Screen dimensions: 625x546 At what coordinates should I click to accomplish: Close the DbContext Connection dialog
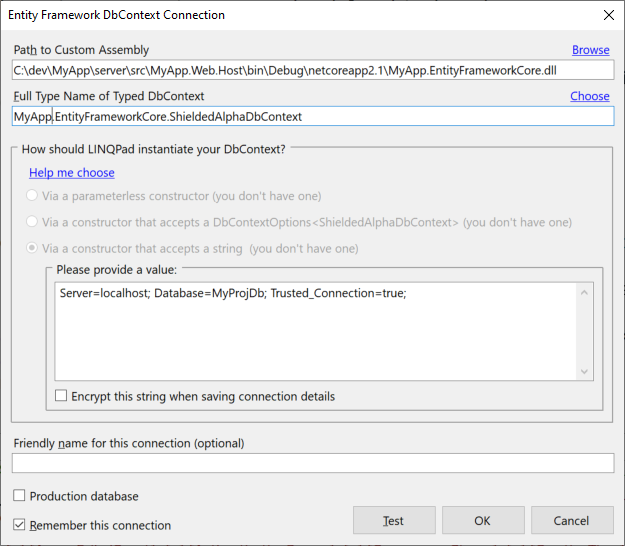point(609,15)
